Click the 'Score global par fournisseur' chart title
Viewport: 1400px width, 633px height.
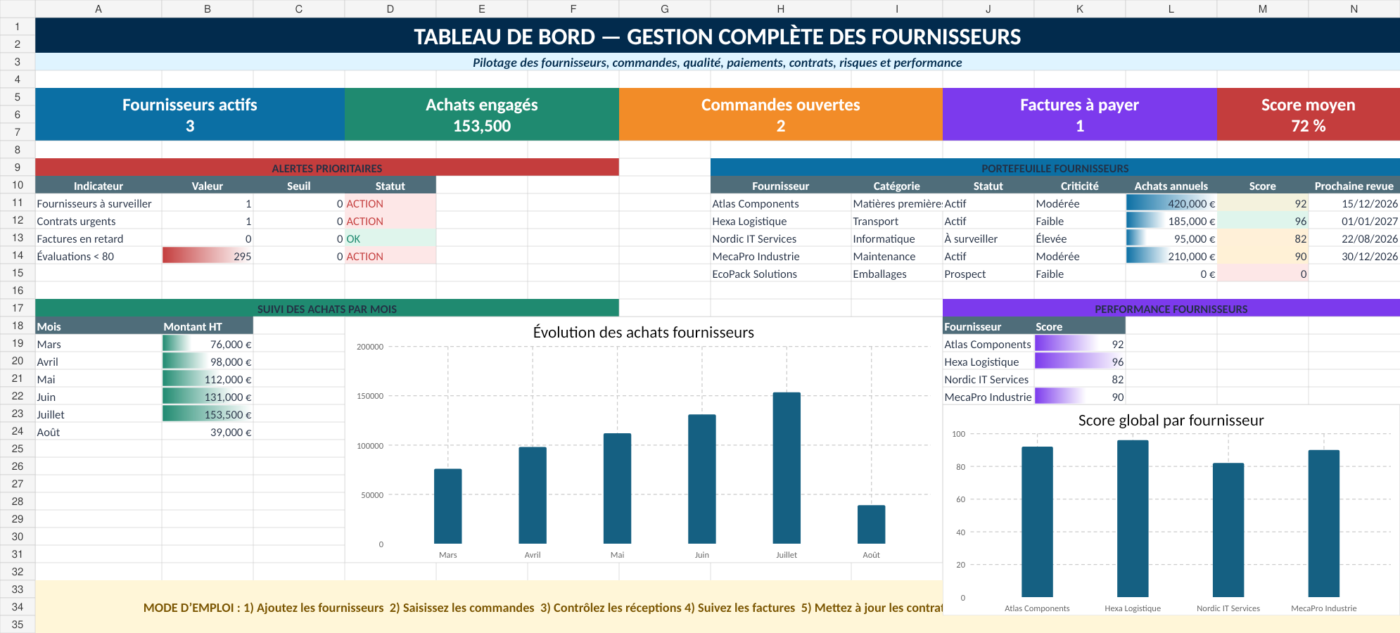click(1171, 420)
